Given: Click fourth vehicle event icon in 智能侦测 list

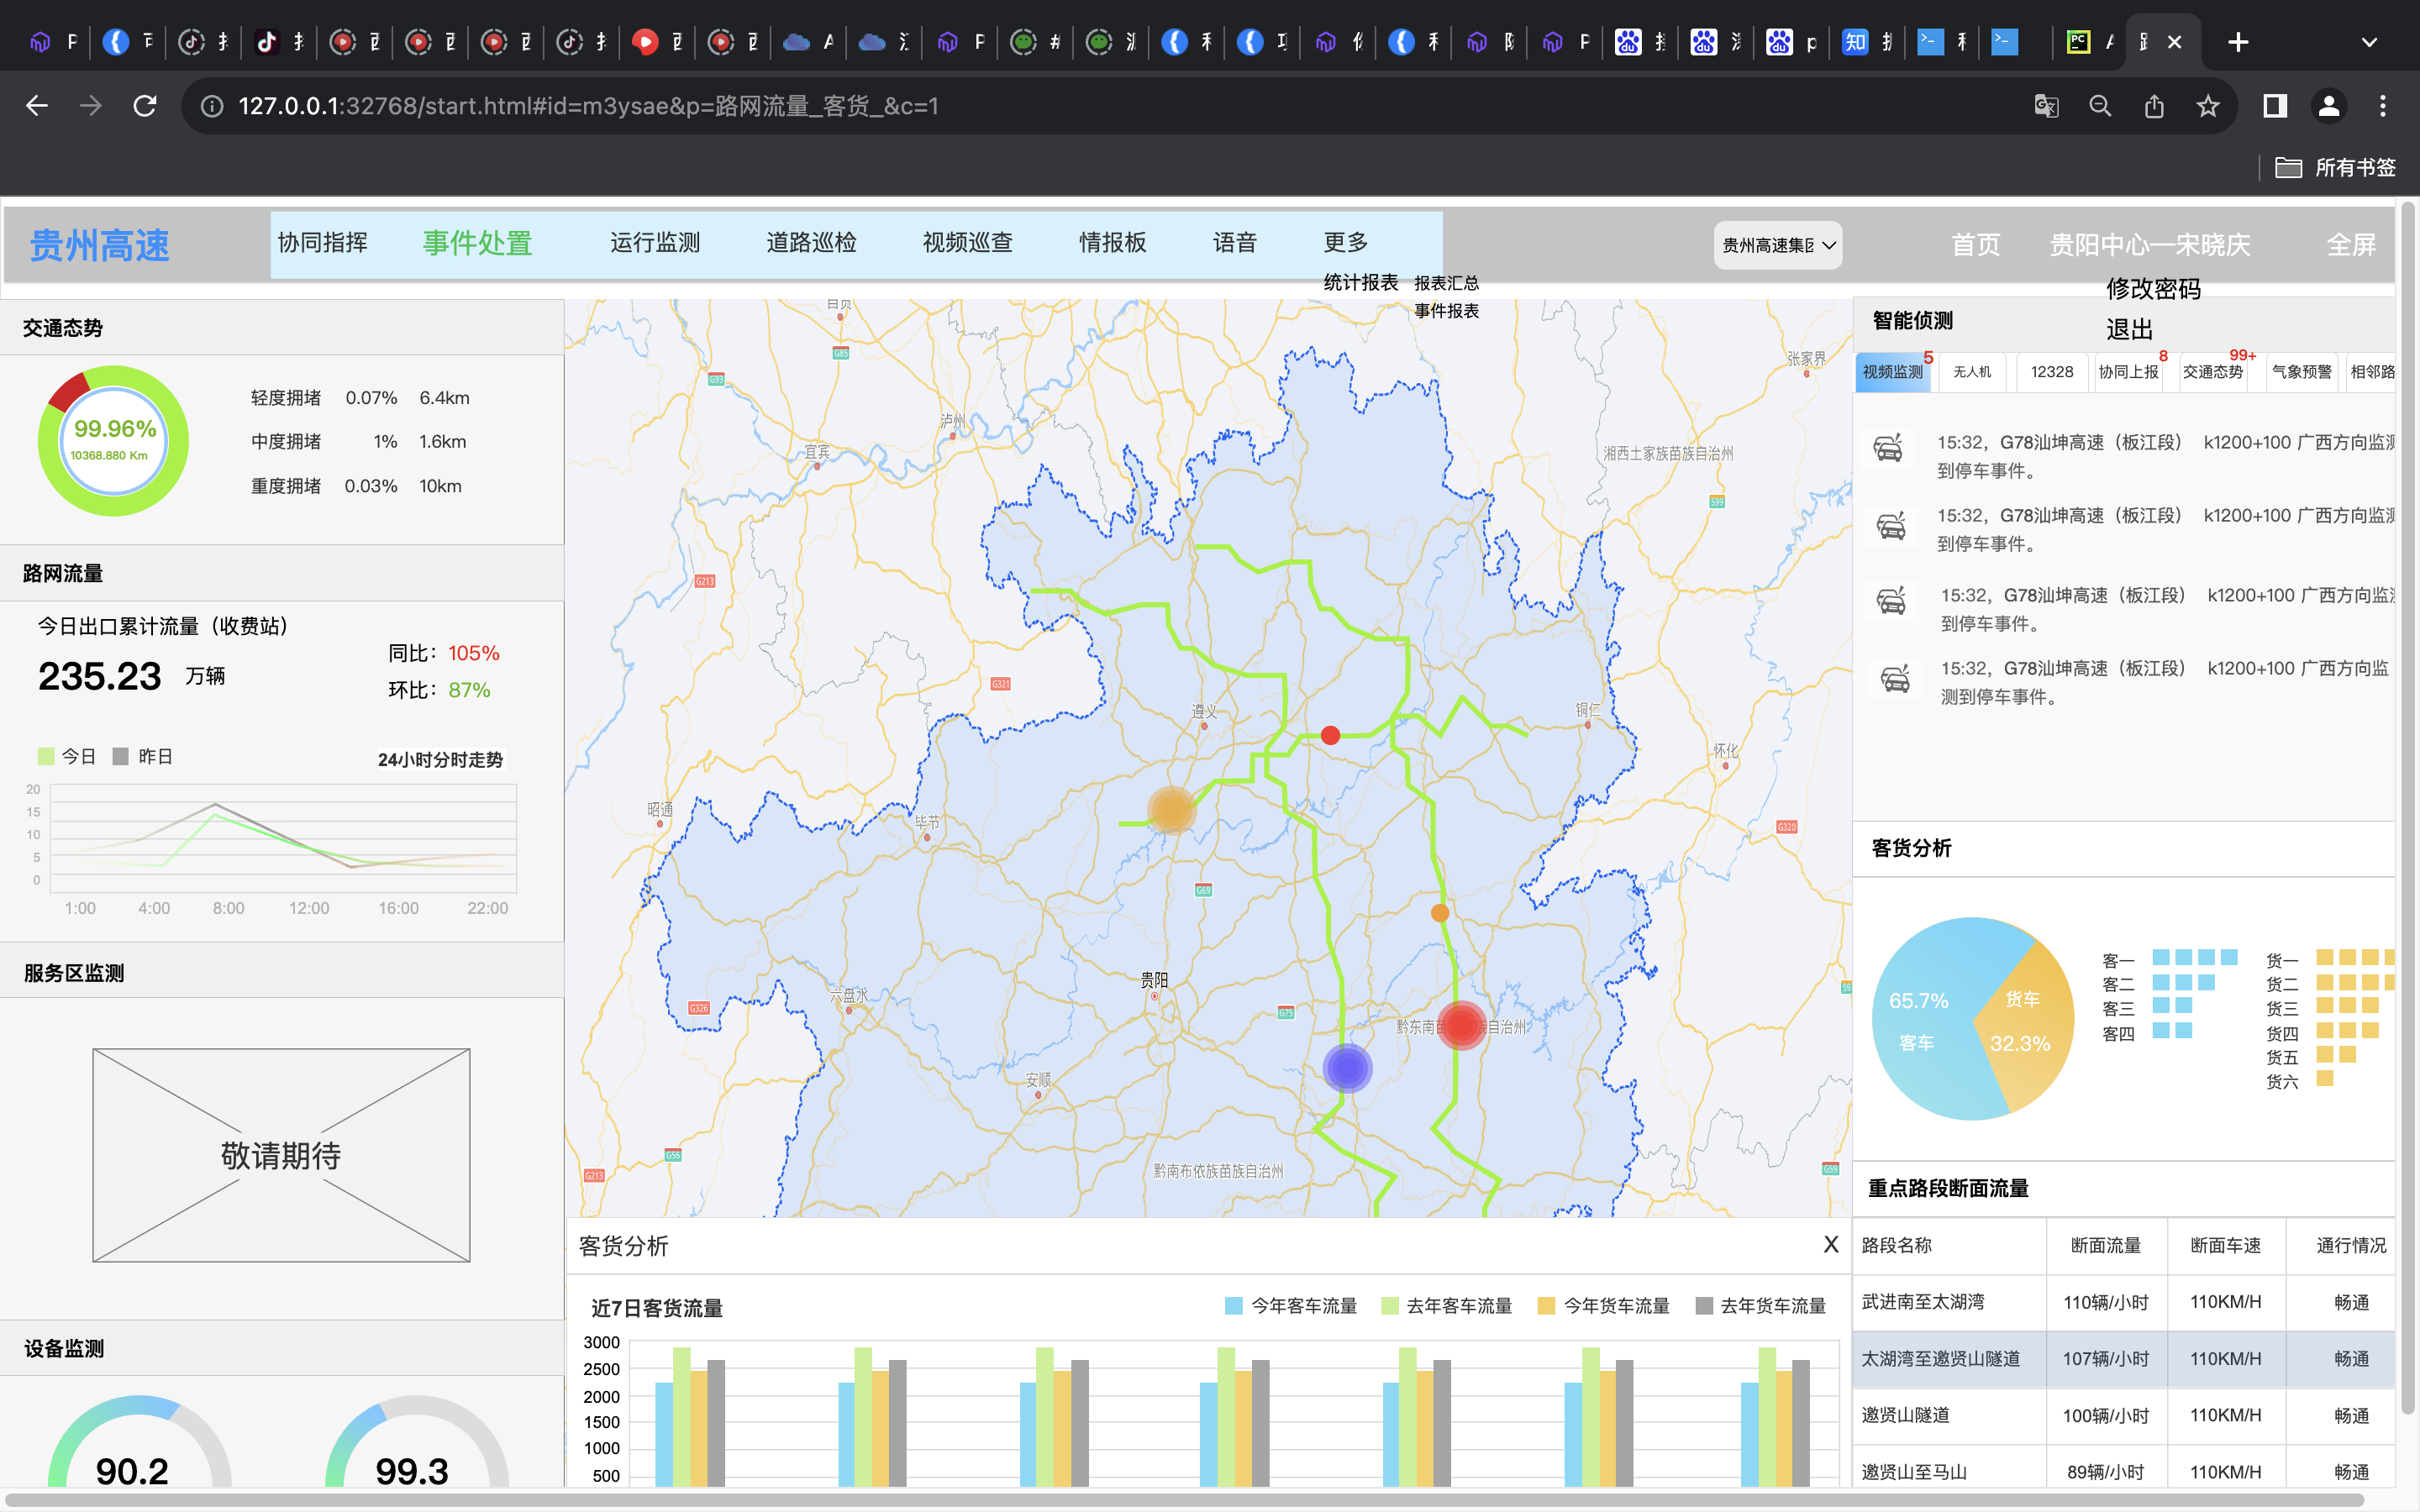Looking at the screenshot, I should 1895,679.
